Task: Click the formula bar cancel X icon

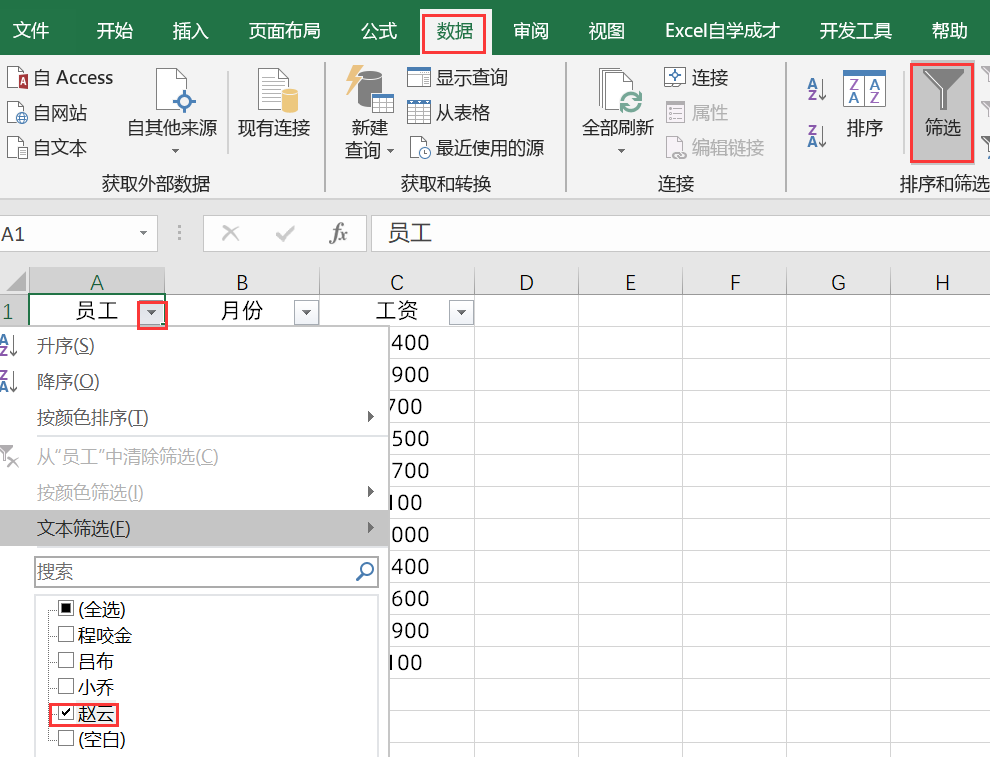Action: [x=230, y=234]
